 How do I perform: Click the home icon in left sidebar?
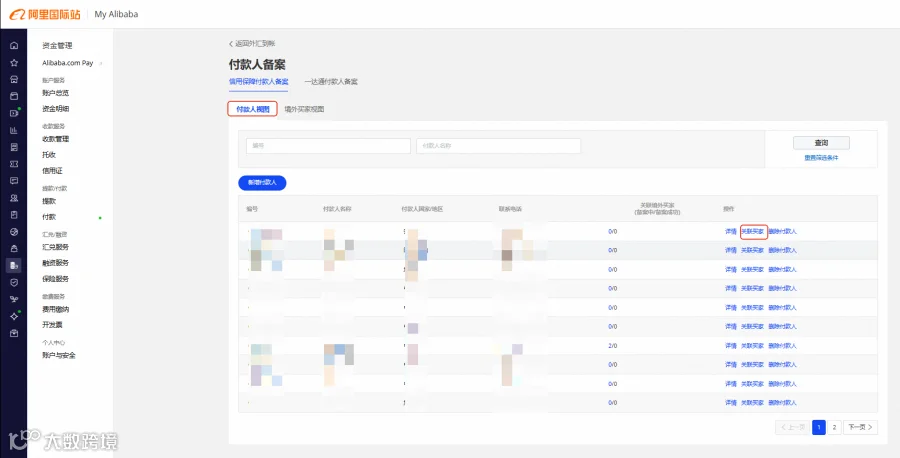[14, 46]
